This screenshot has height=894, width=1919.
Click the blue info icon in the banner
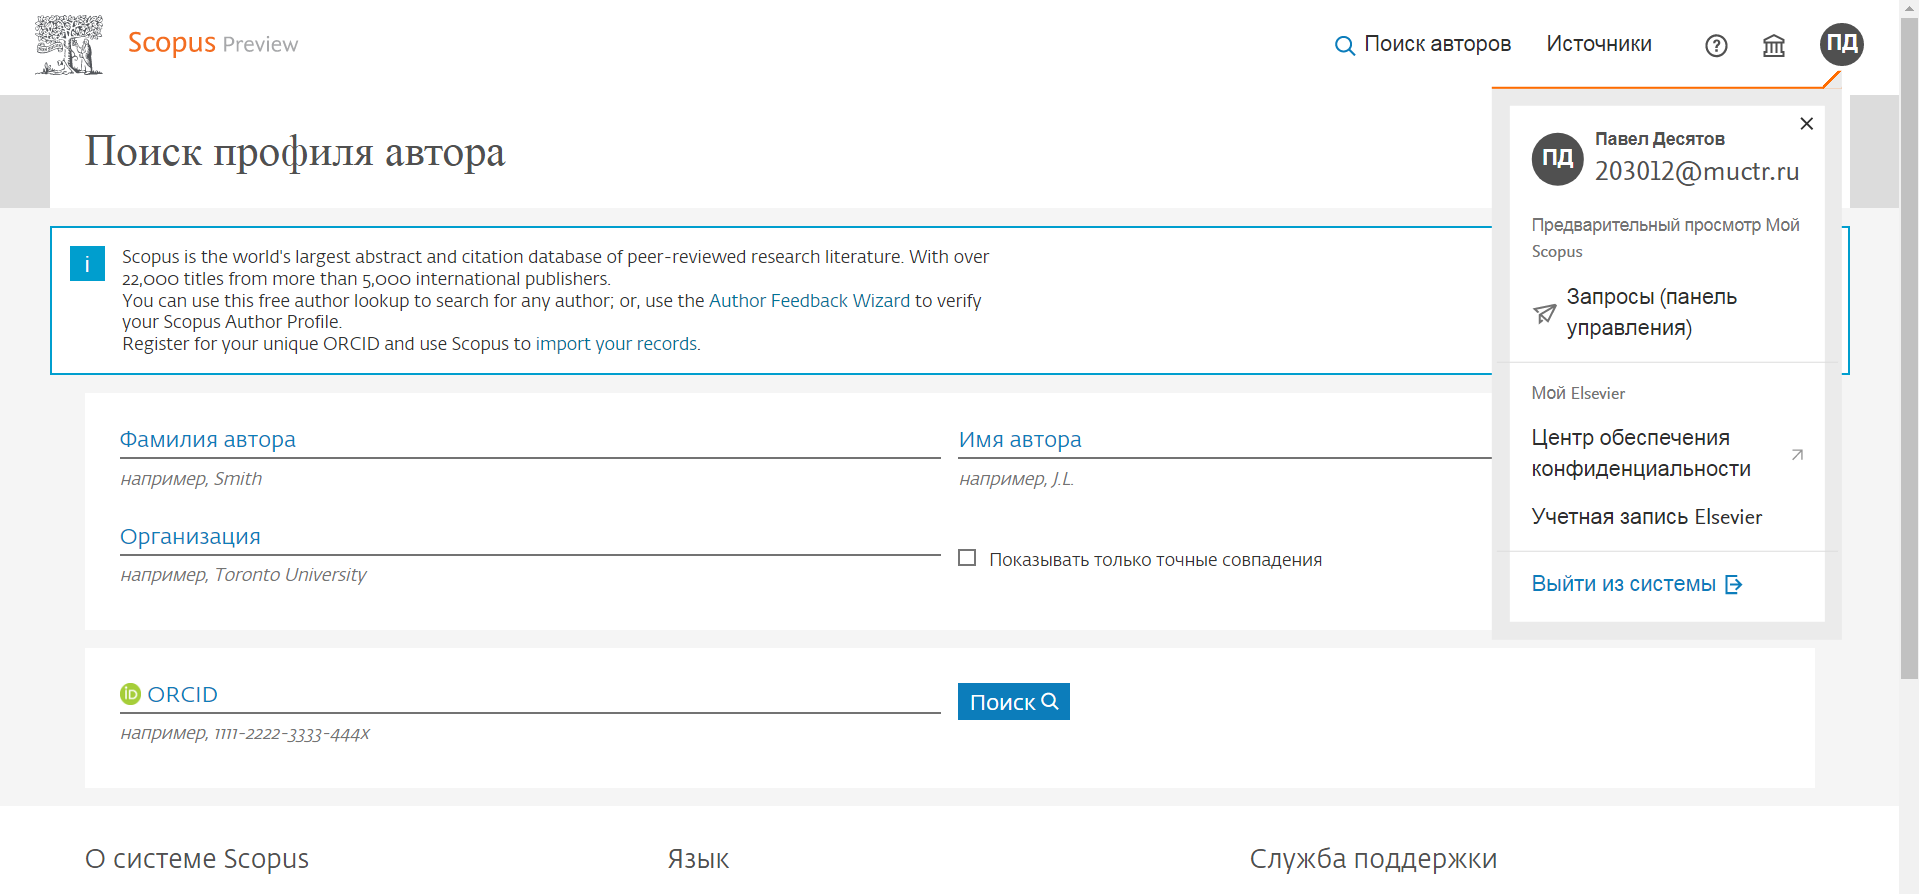pos(87,264)
